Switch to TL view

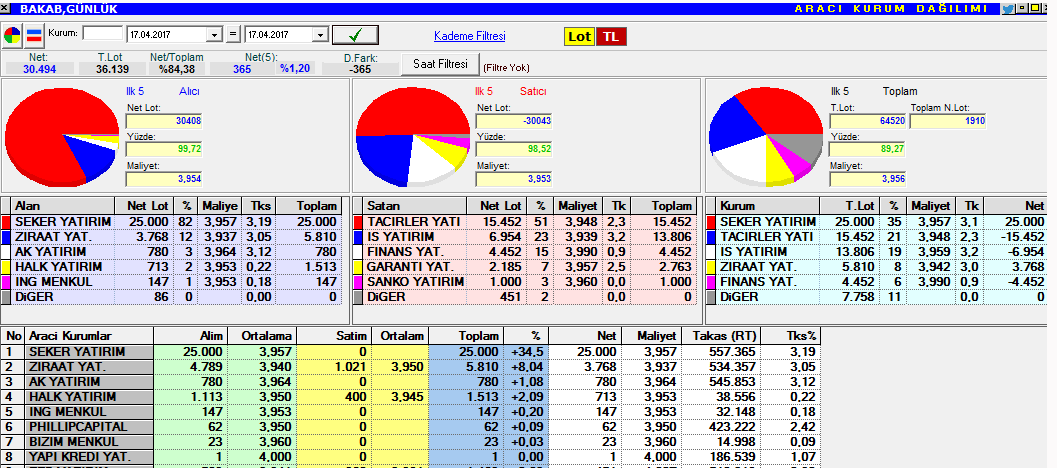pos(611,37)
